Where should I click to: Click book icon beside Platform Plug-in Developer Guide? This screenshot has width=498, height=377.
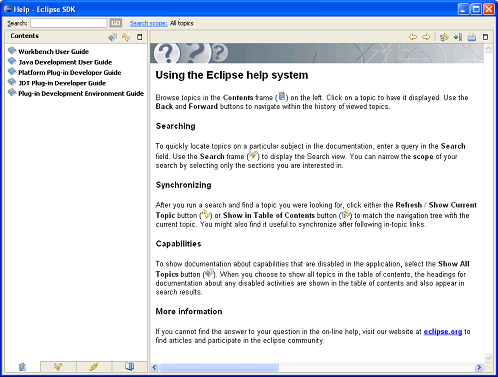pos(12,71)
